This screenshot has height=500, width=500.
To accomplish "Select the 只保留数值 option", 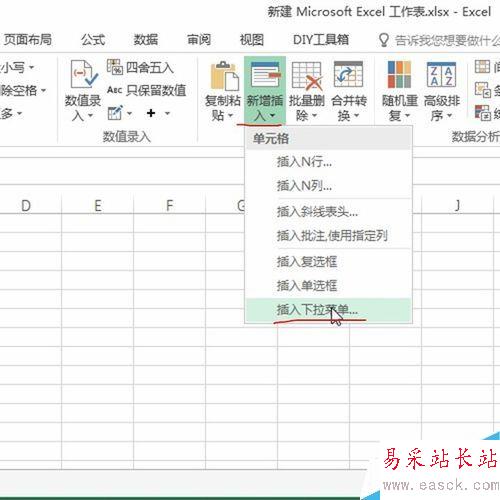I will (x=147, y=90).
